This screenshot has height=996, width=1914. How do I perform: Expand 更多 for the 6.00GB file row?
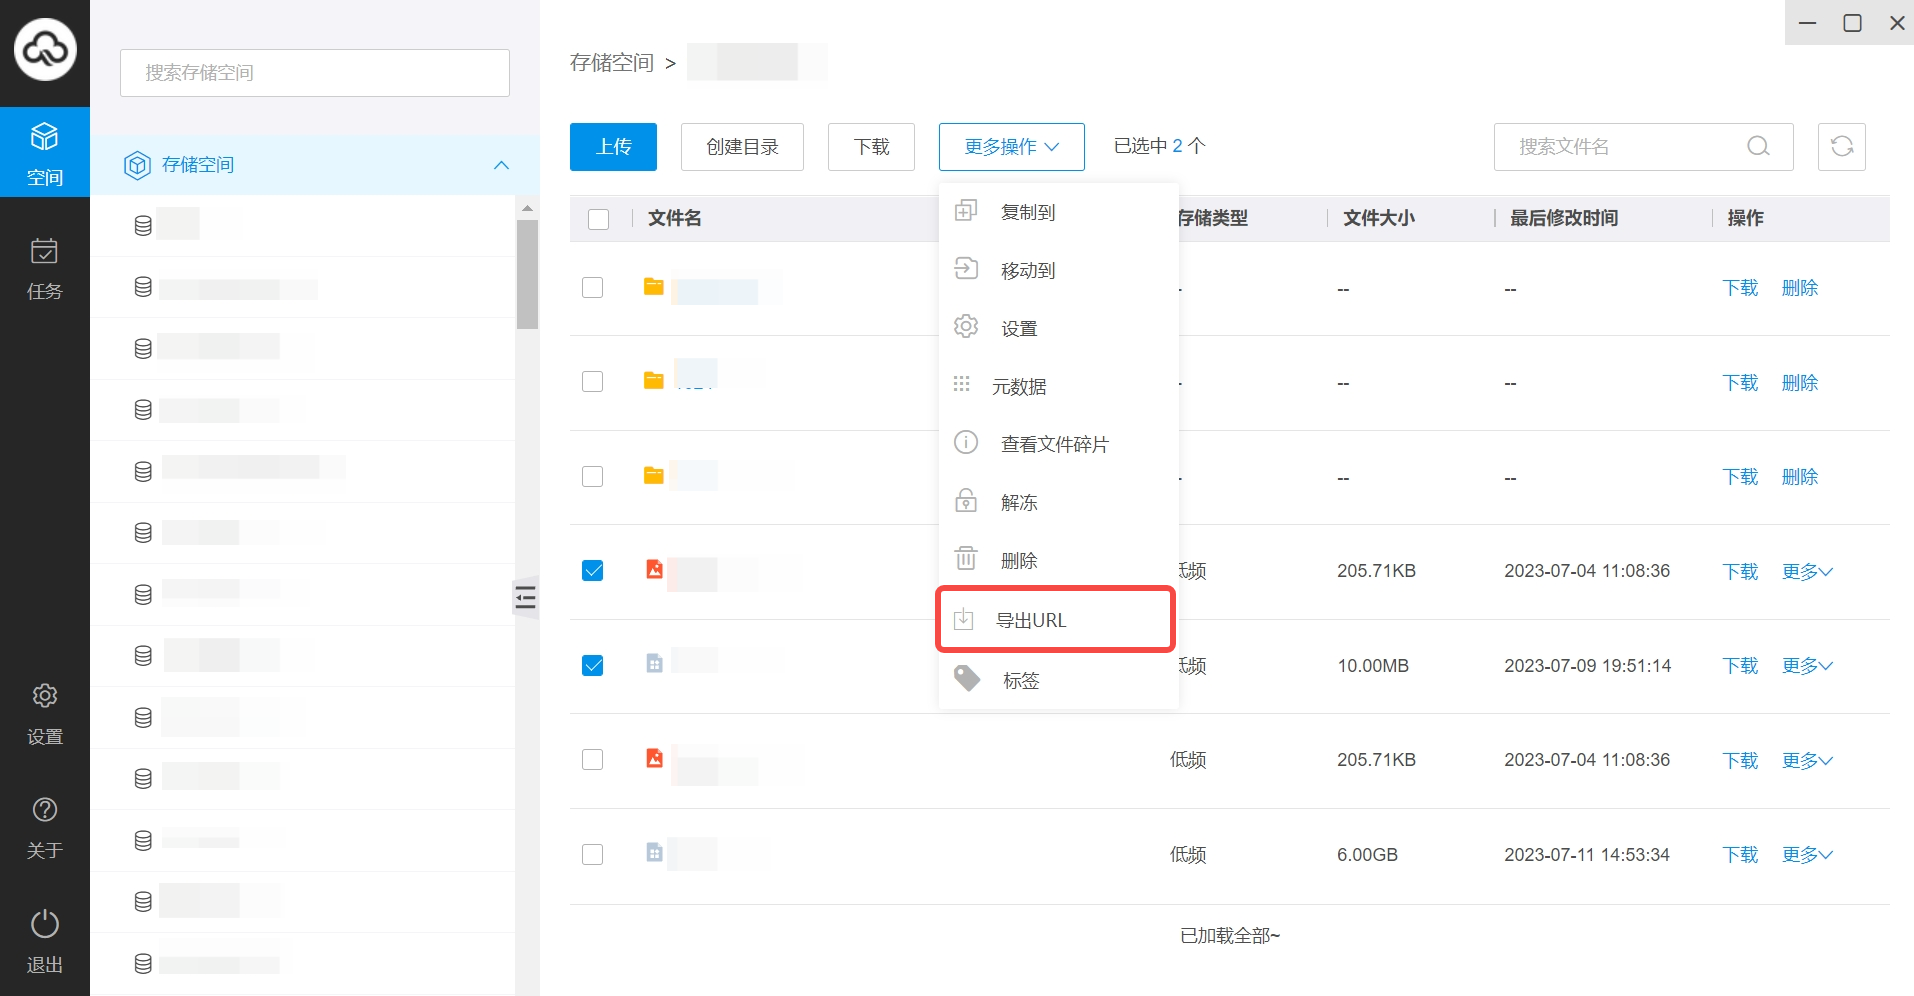pyautogui.click(x=1806, y=855)
